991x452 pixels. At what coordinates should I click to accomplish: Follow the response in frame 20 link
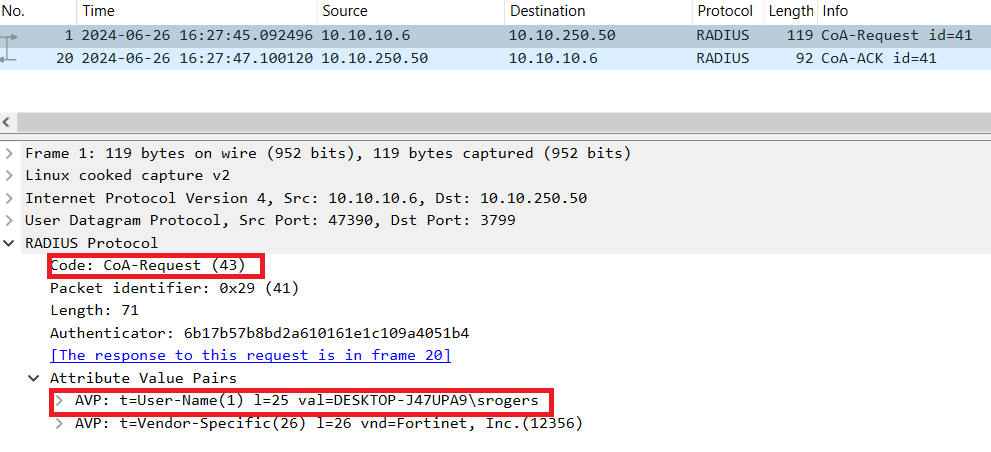pos(250,355)
